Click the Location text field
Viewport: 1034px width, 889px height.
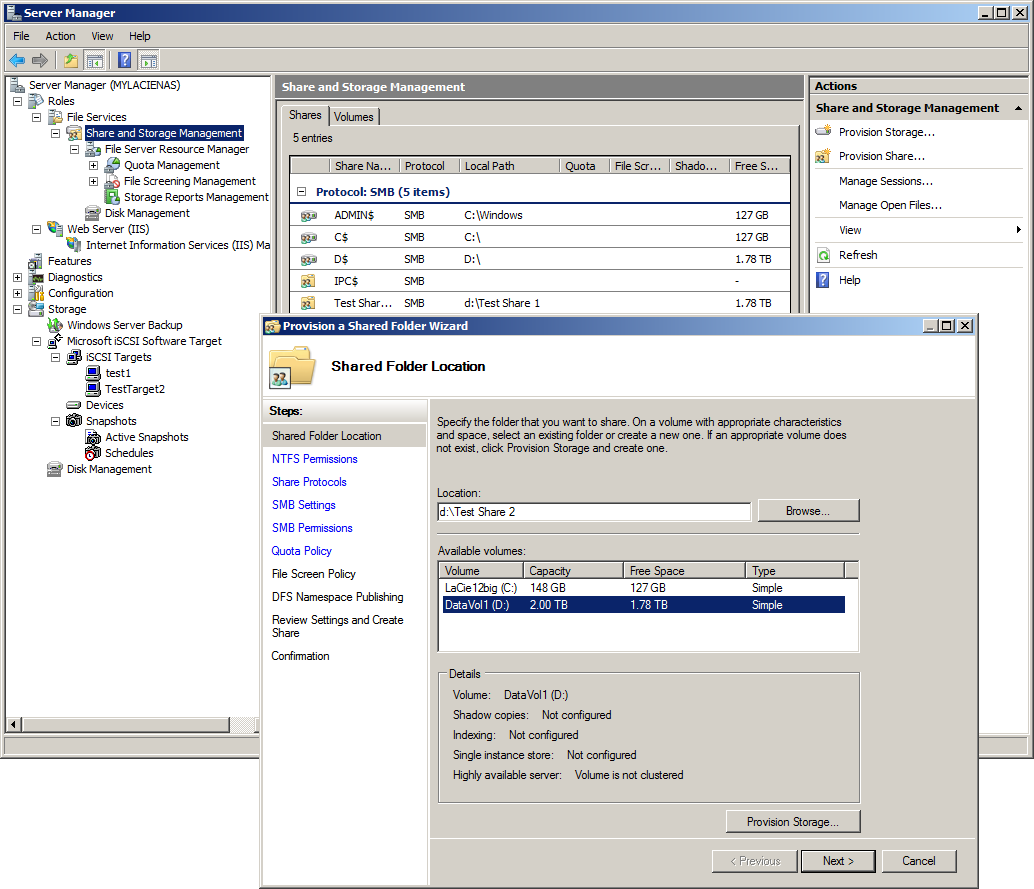tap(594, 512)
